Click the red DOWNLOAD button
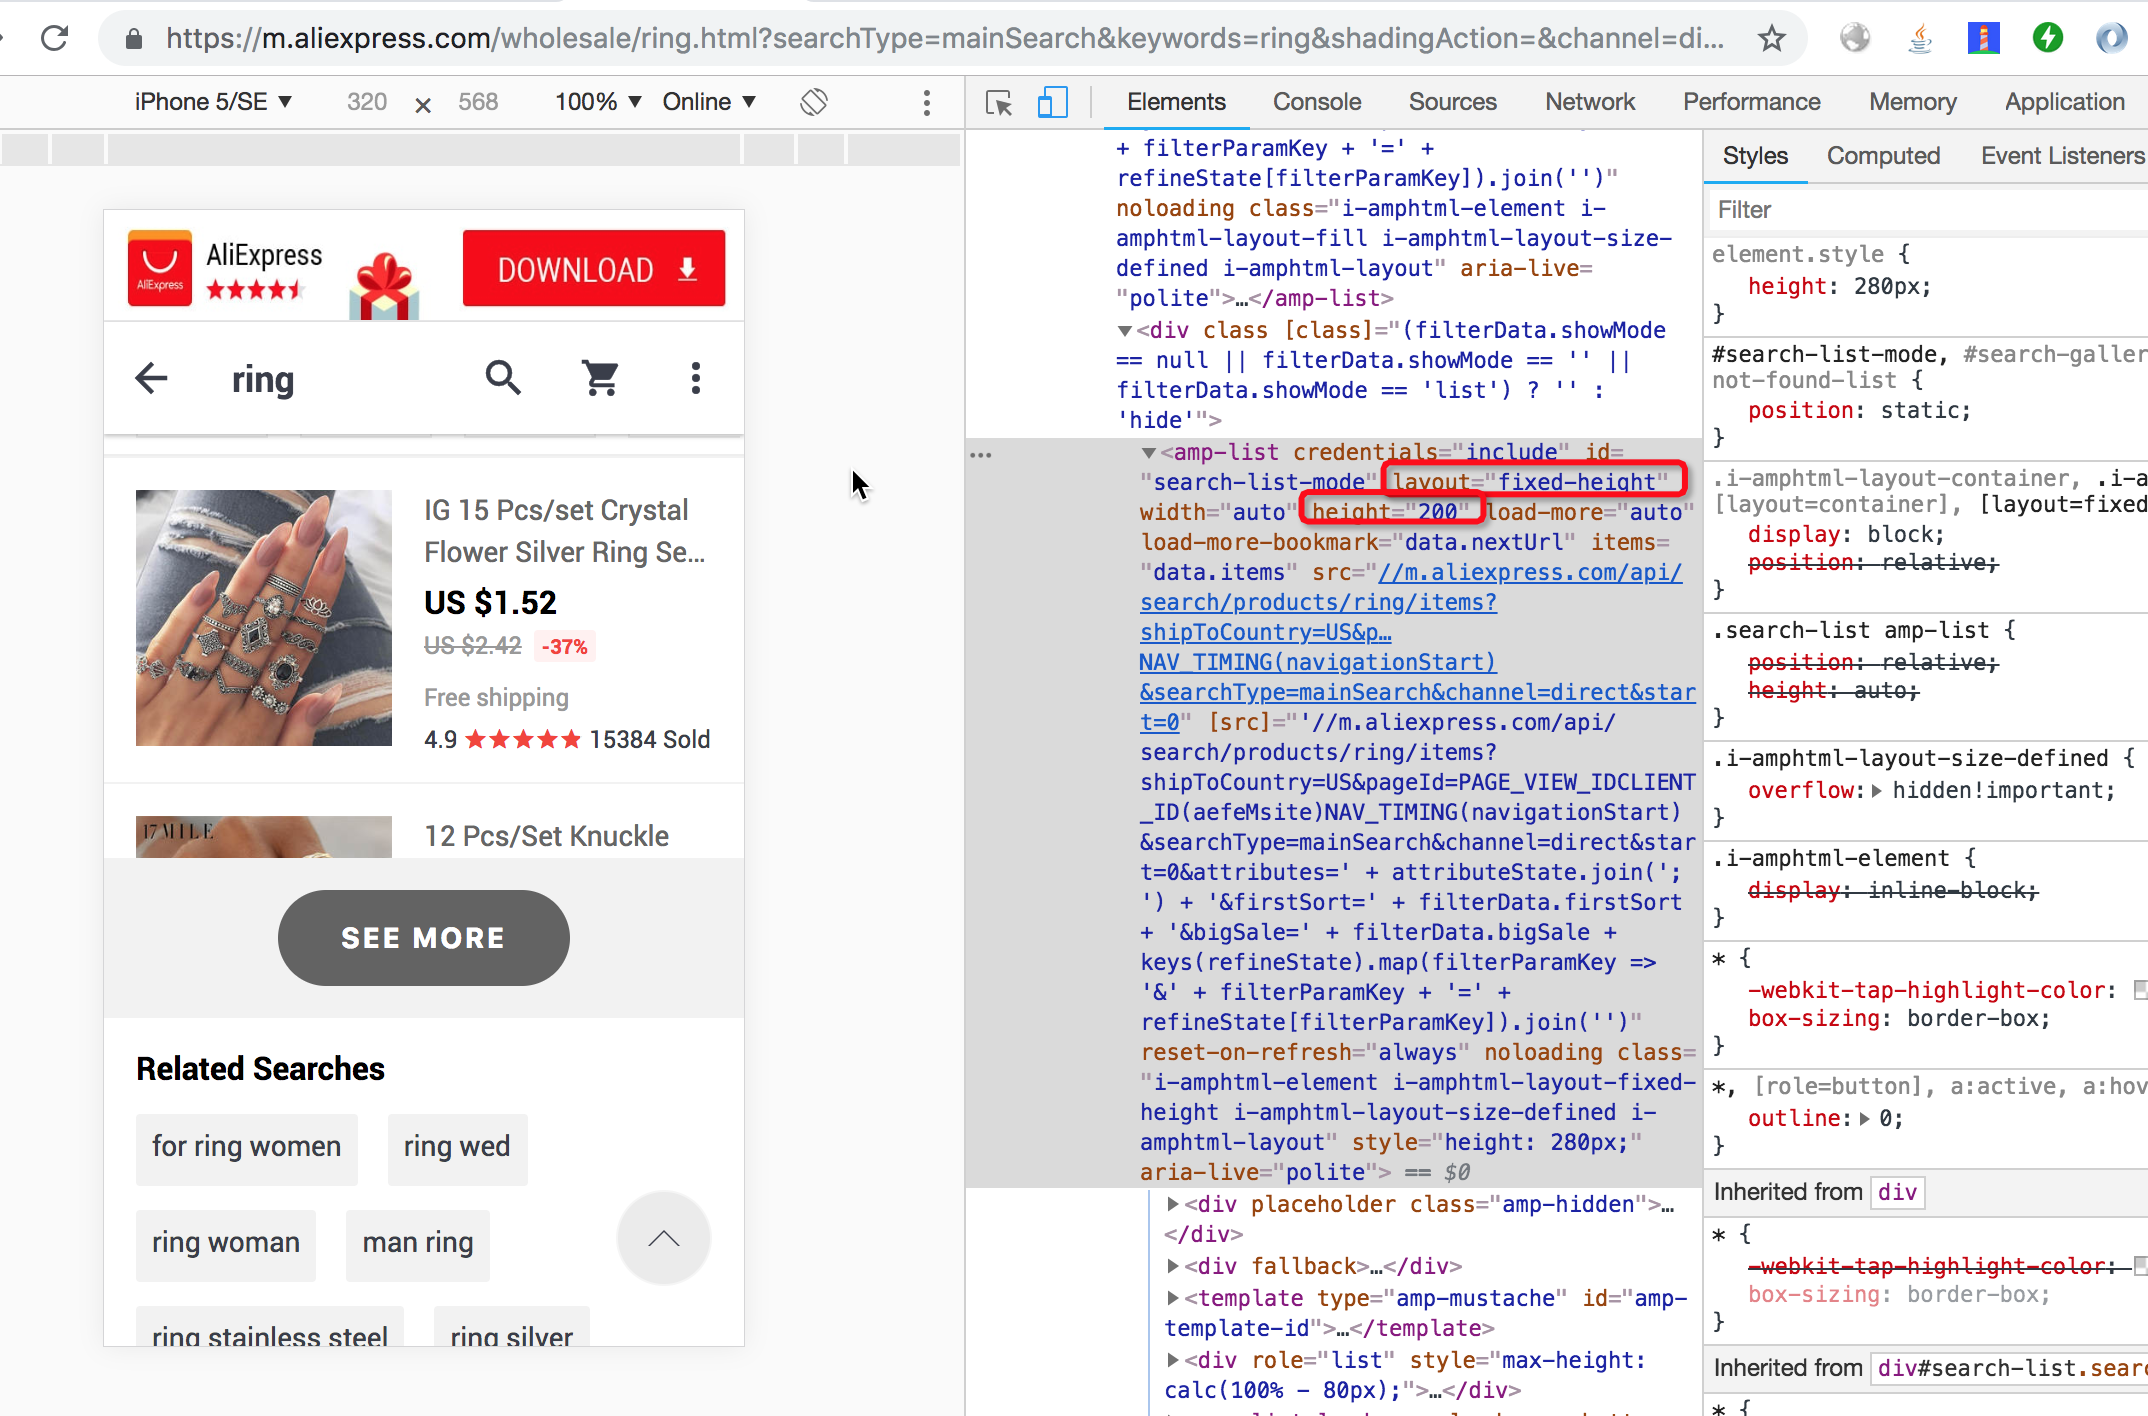2148x1416 pixels. [594, 269]
